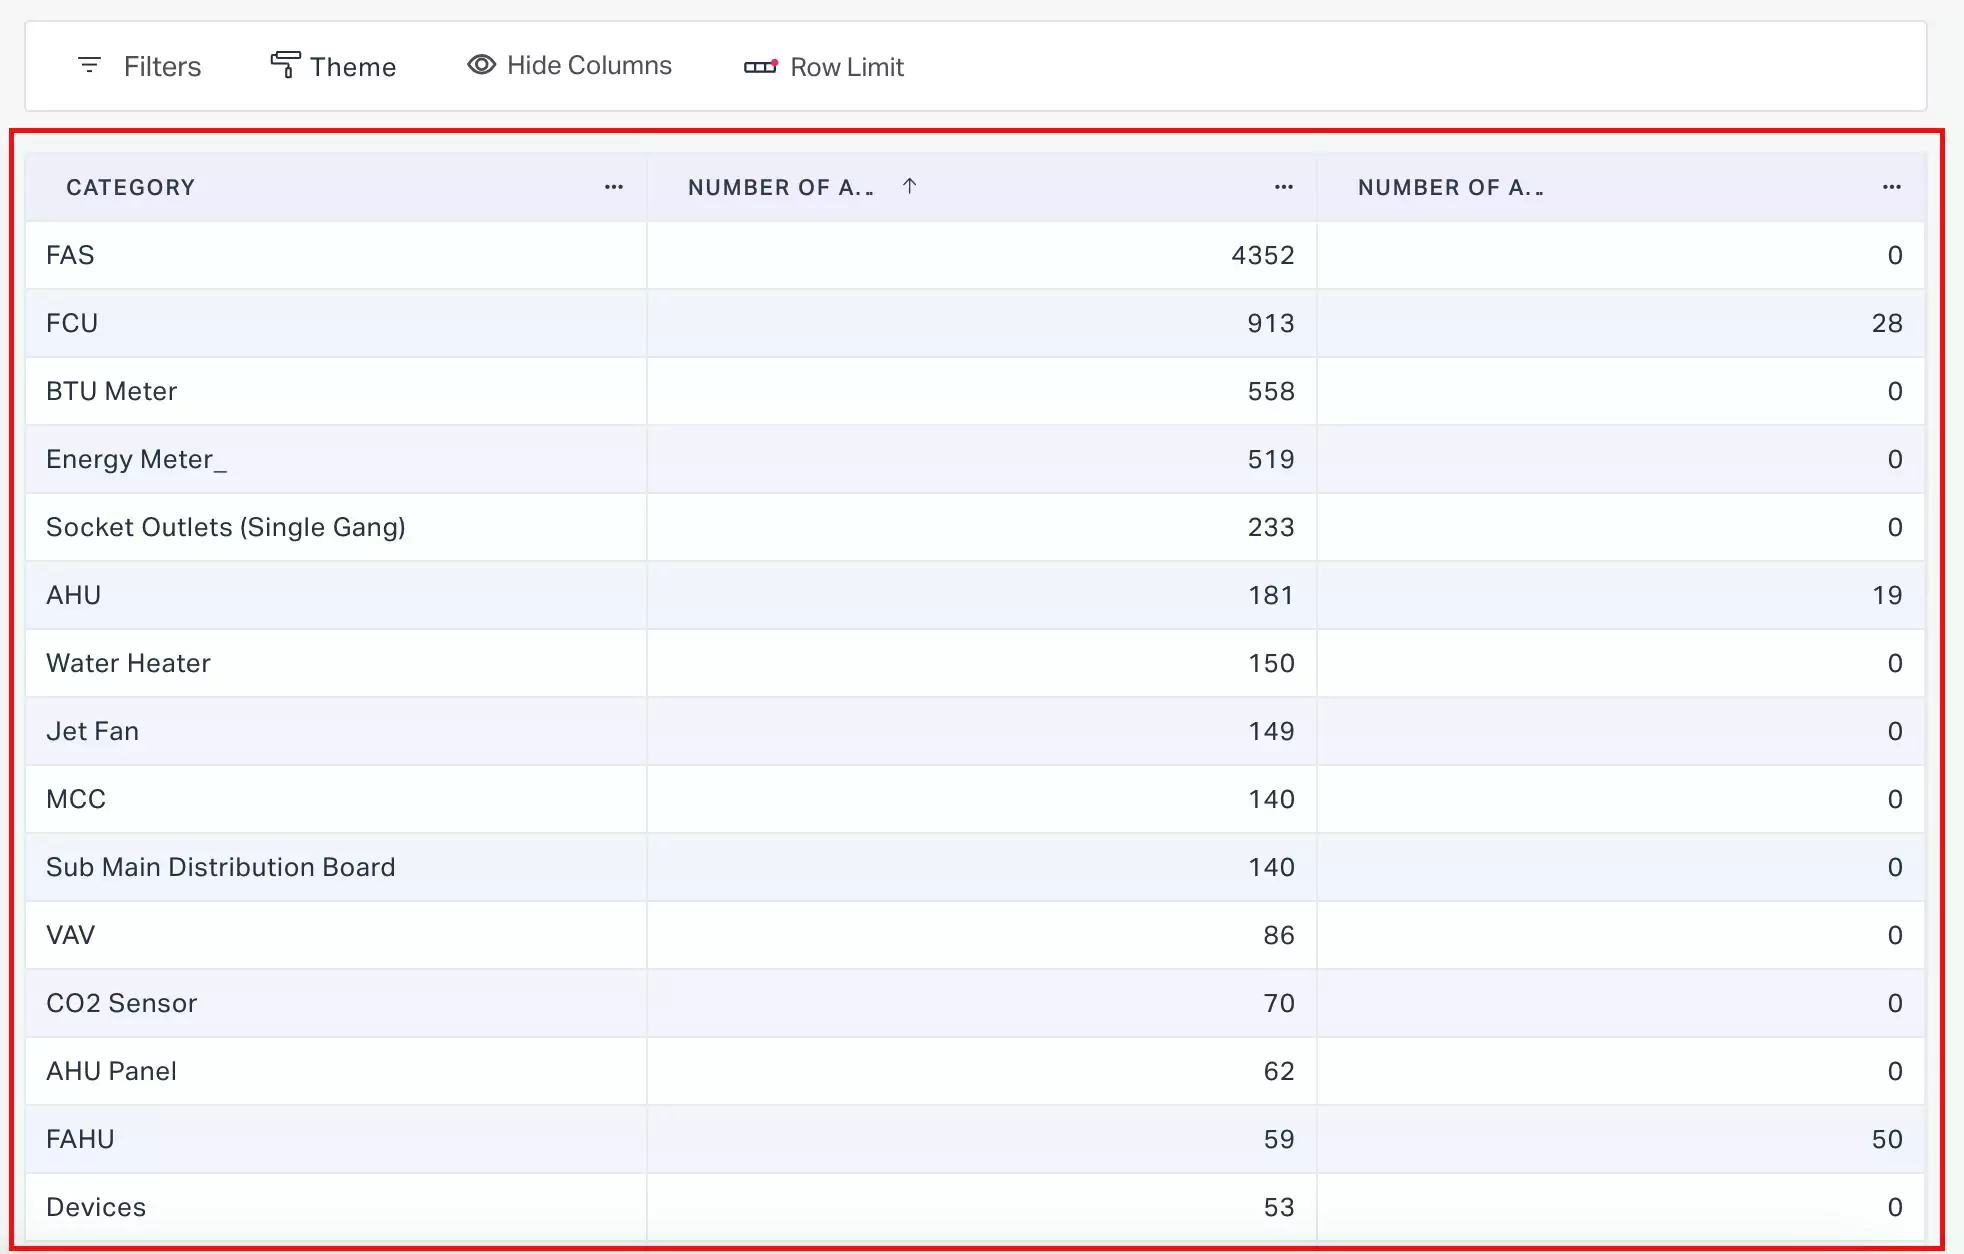The height and width of the screenshot is (1254, 1964).
Task: Open Category column options menu
Action: pos(614,187)
